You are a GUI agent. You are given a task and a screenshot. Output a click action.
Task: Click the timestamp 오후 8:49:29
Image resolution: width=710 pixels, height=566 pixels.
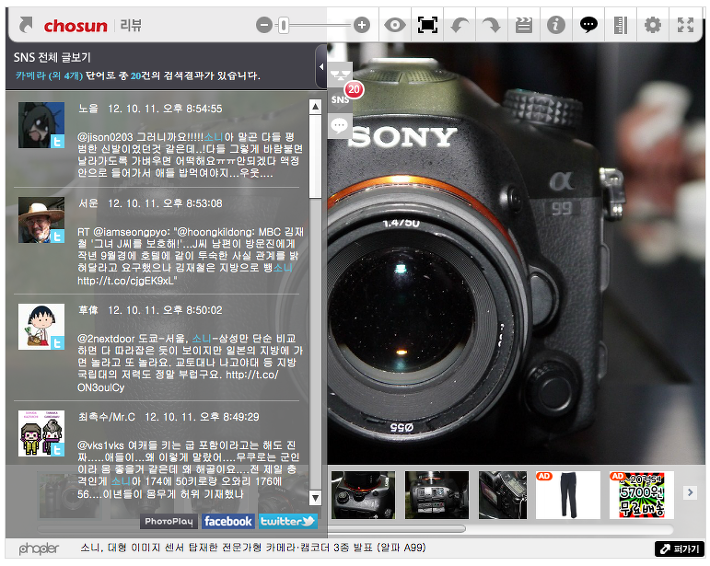(x=230, y=417)
